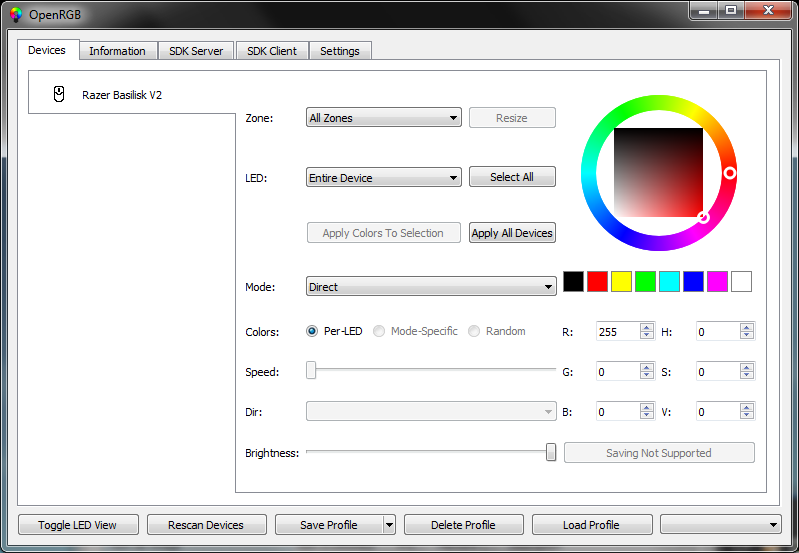Pick the cyan color swatch
This screenshot has height=553, width=799.
coord(670,281)
